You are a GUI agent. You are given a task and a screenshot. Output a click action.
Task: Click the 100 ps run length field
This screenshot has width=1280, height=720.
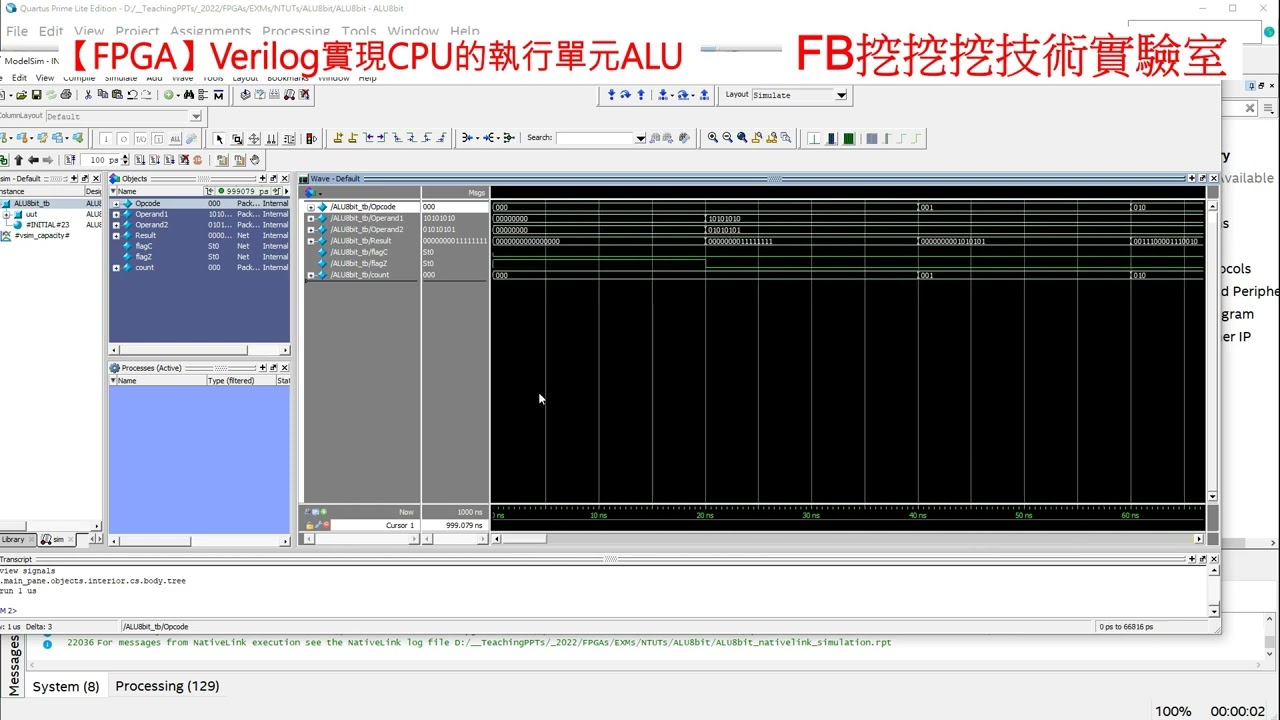click(99, 160)
